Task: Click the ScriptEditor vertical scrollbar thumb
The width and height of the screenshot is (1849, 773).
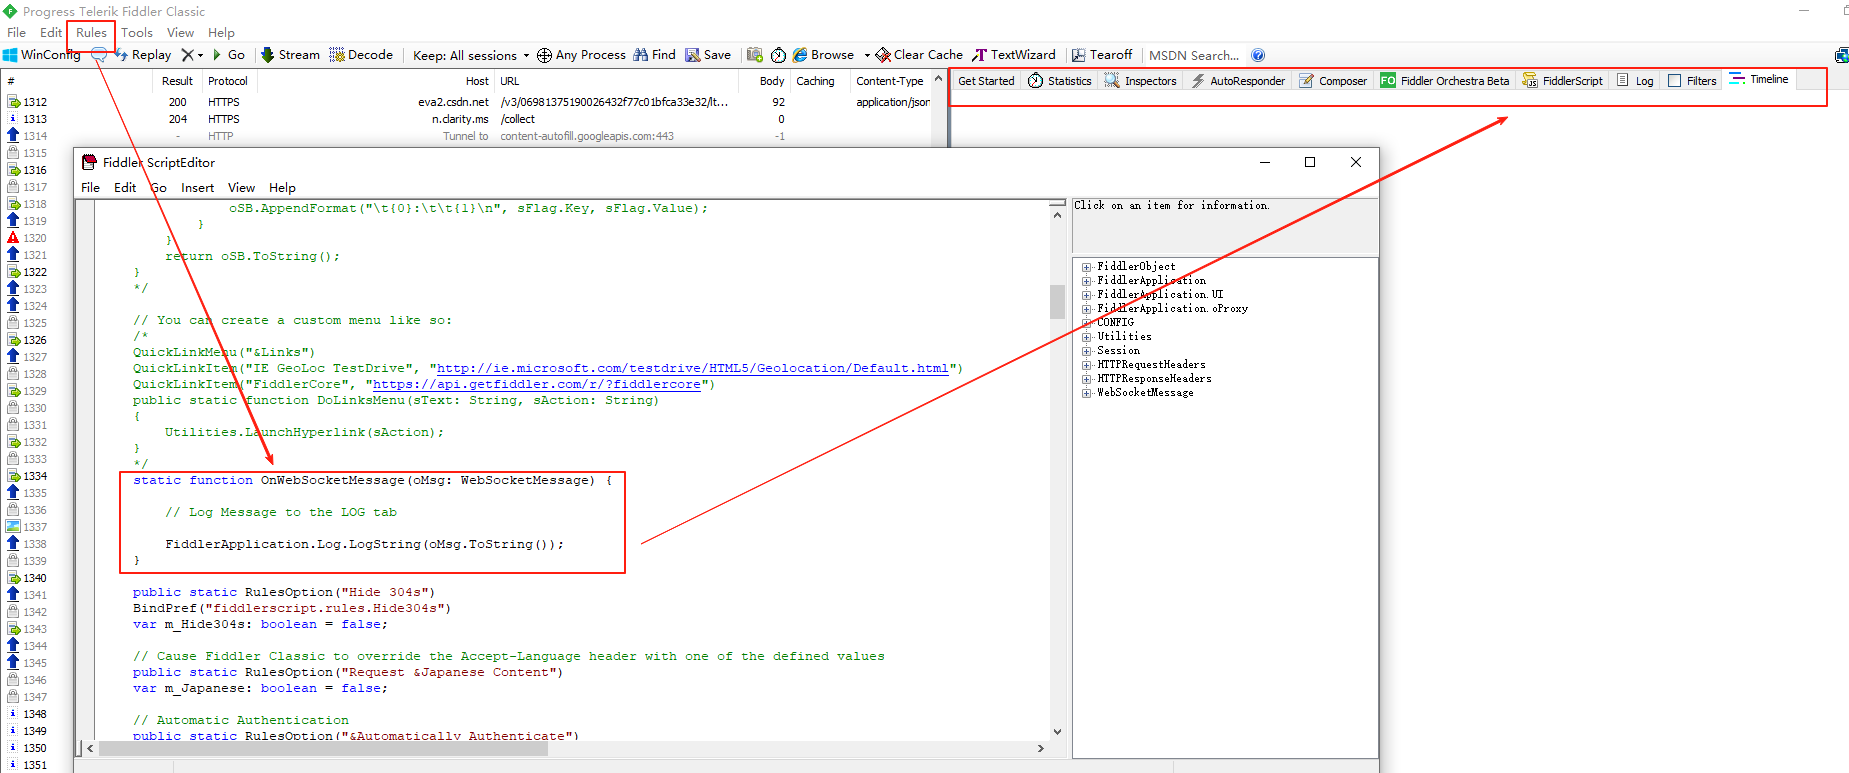Action: 1057,301
